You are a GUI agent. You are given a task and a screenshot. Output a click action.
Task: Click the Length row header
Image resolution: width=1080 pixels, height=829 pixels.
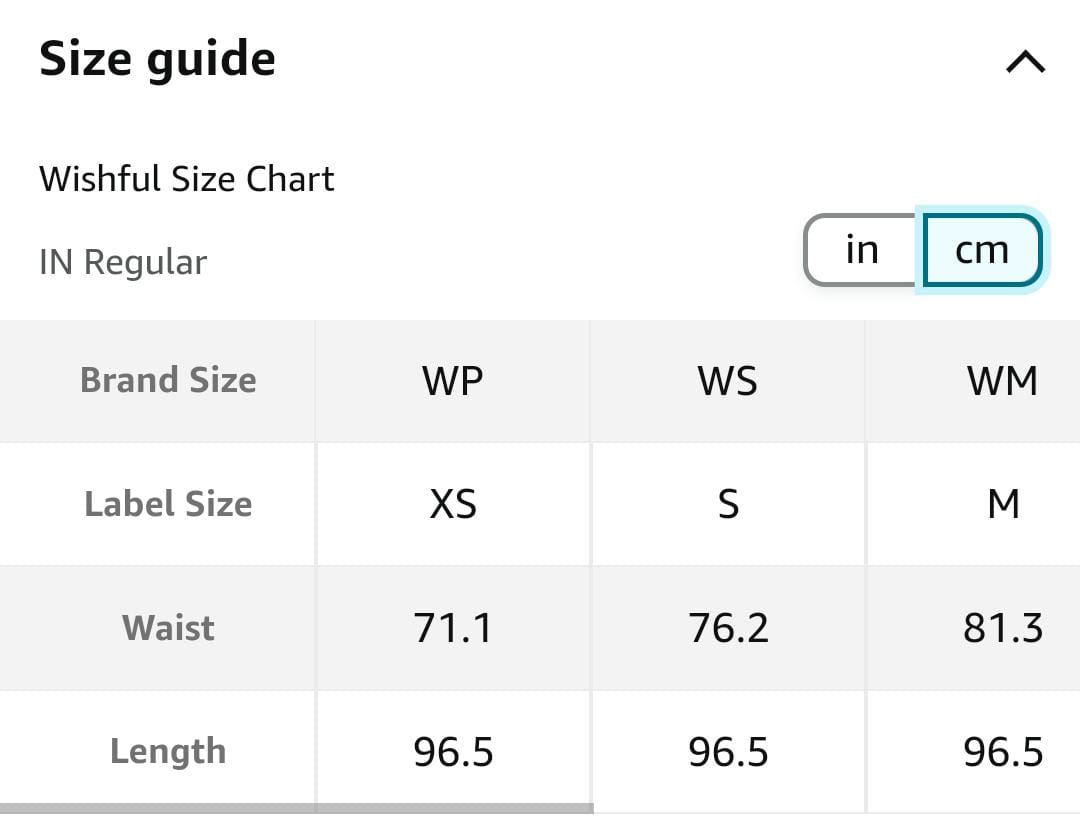coord(168,751)
